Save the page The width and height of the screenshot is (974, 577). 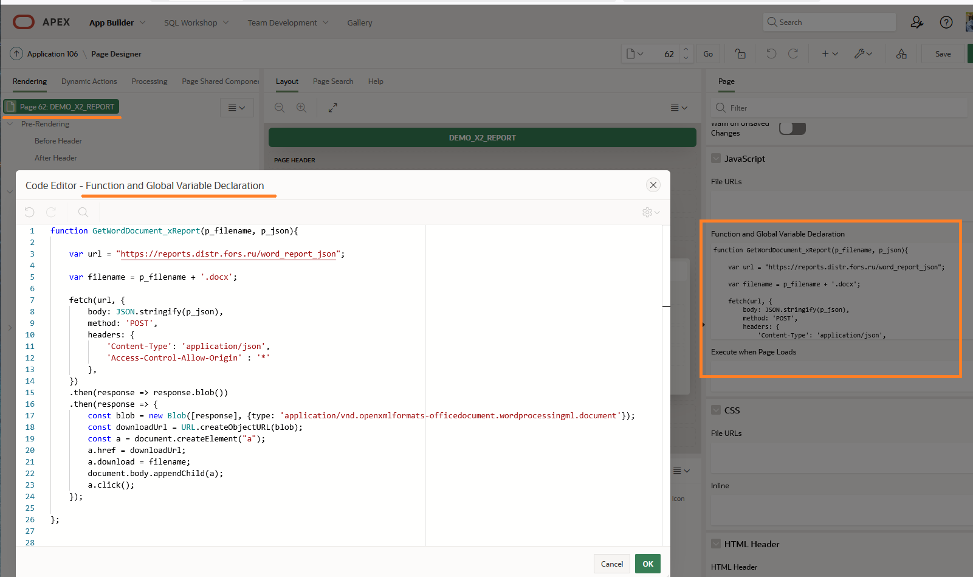click(x=942, y=54)
